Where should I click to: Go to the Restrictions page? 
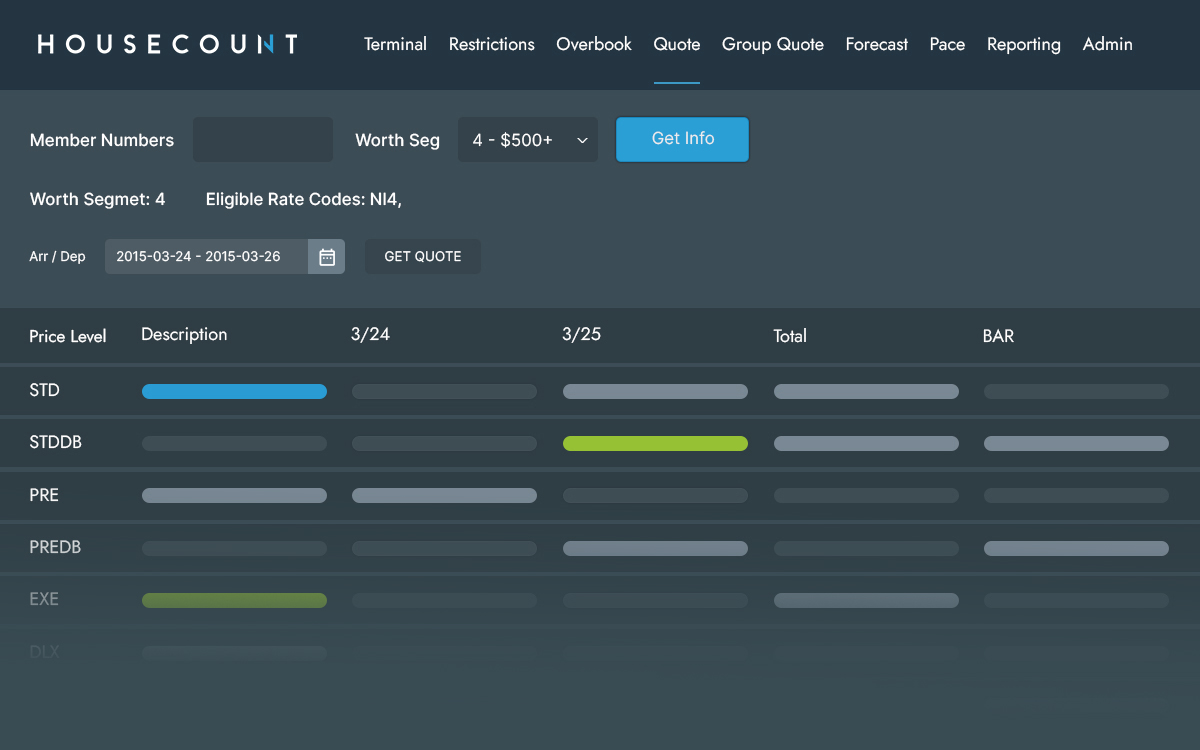pyautogui.click(x=491, y=44)
